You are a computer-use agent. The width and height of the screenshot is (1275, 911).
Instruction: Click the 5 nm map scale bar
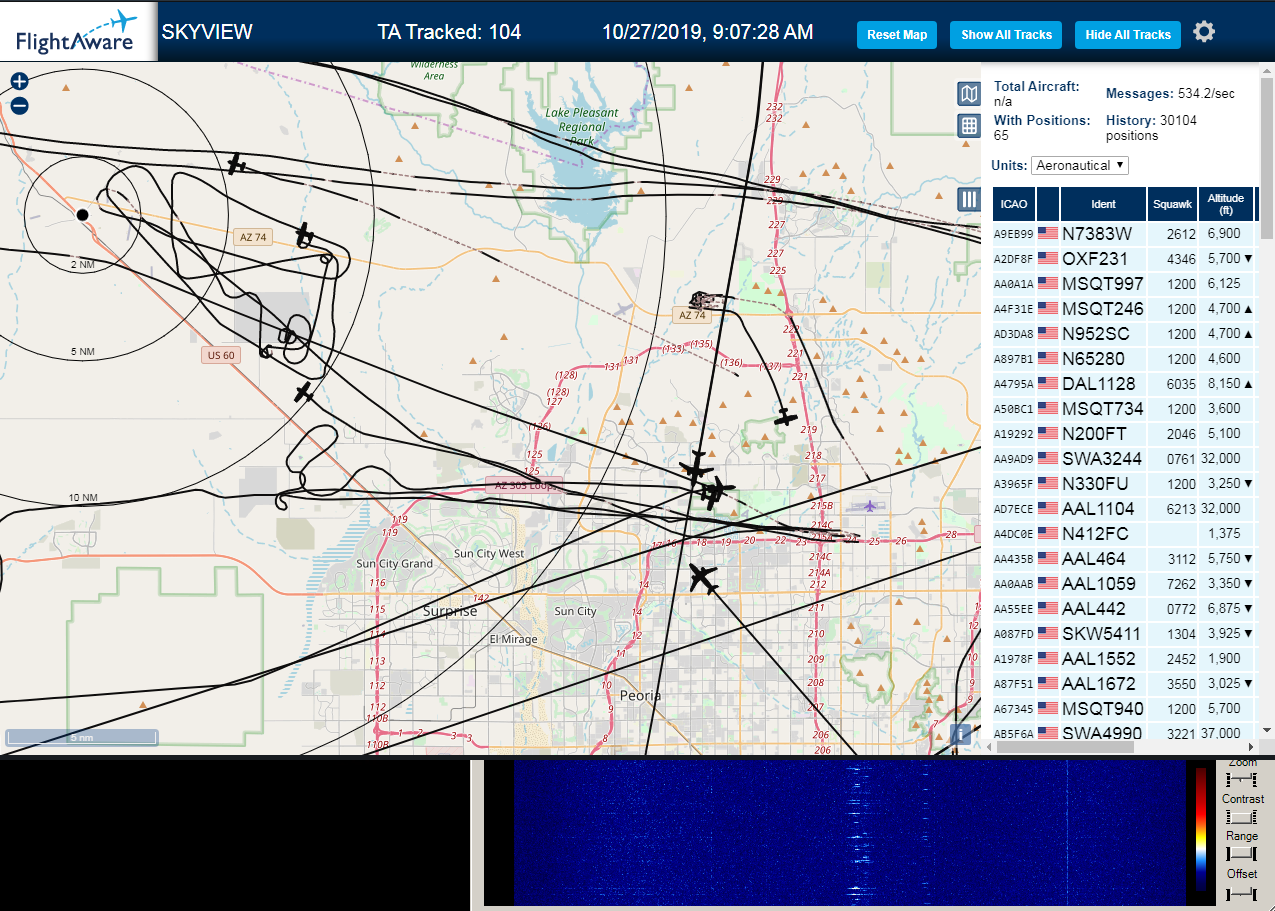coord(82,737)
